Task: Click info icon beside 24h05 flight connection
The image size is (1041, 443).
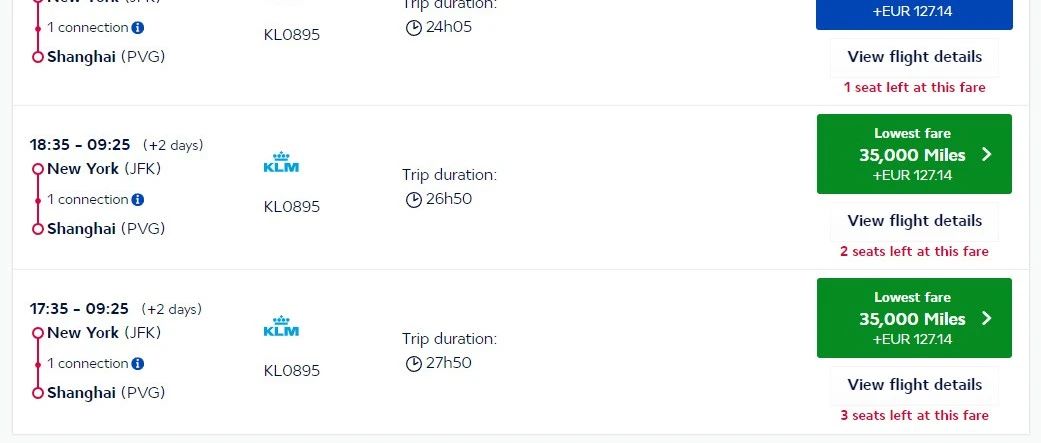Action: click(137, 28)
